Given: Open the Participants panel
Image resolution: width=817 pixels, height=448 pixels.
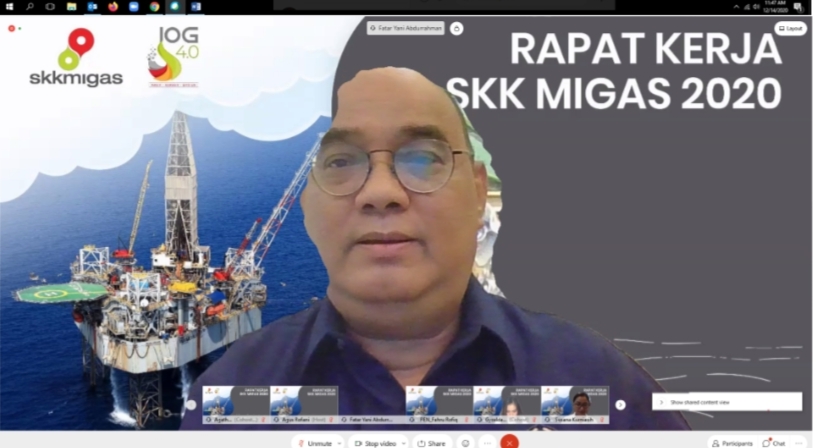Looking at the screenshot, I should [x=732, y=443].
